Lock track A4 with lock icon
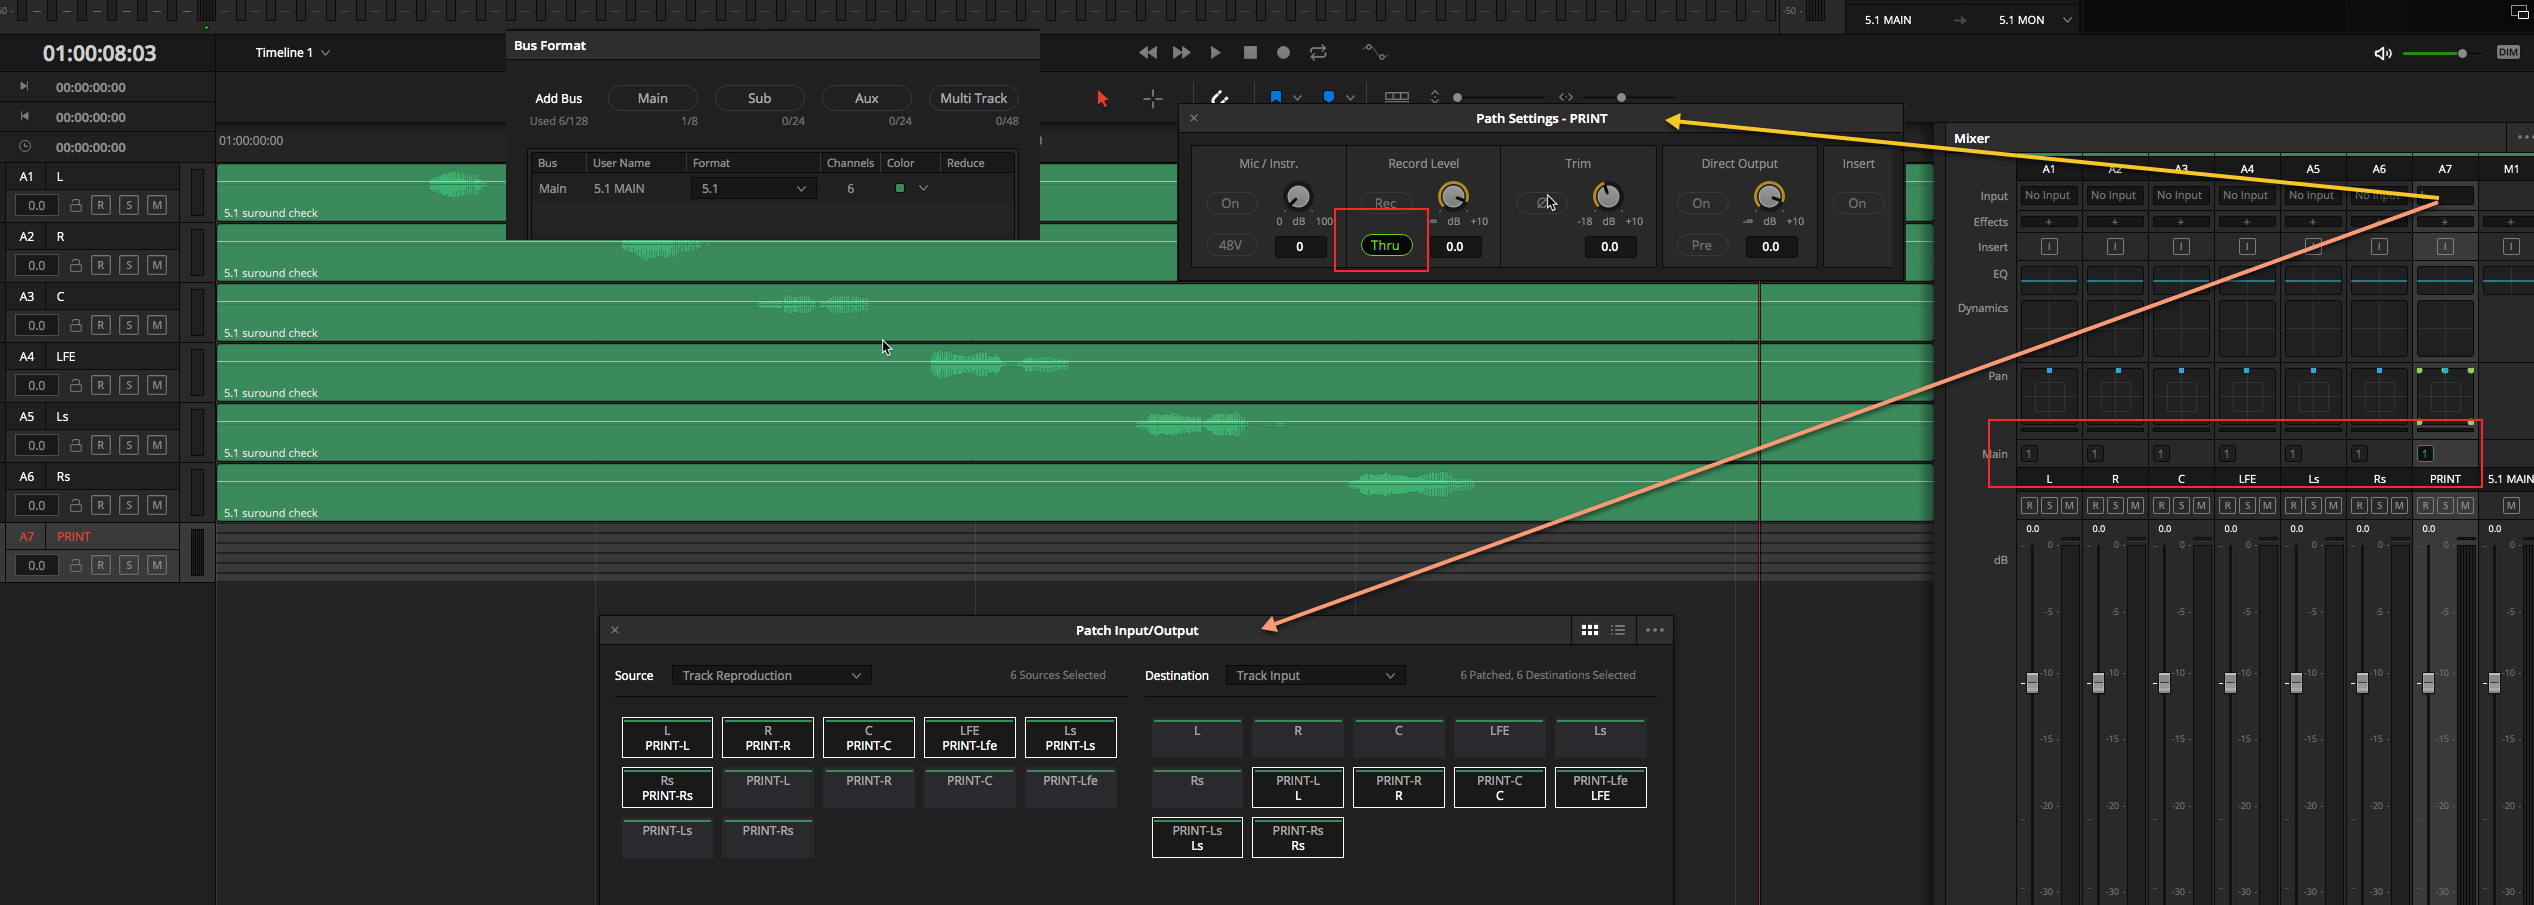2534x905 pixels. 75,385
